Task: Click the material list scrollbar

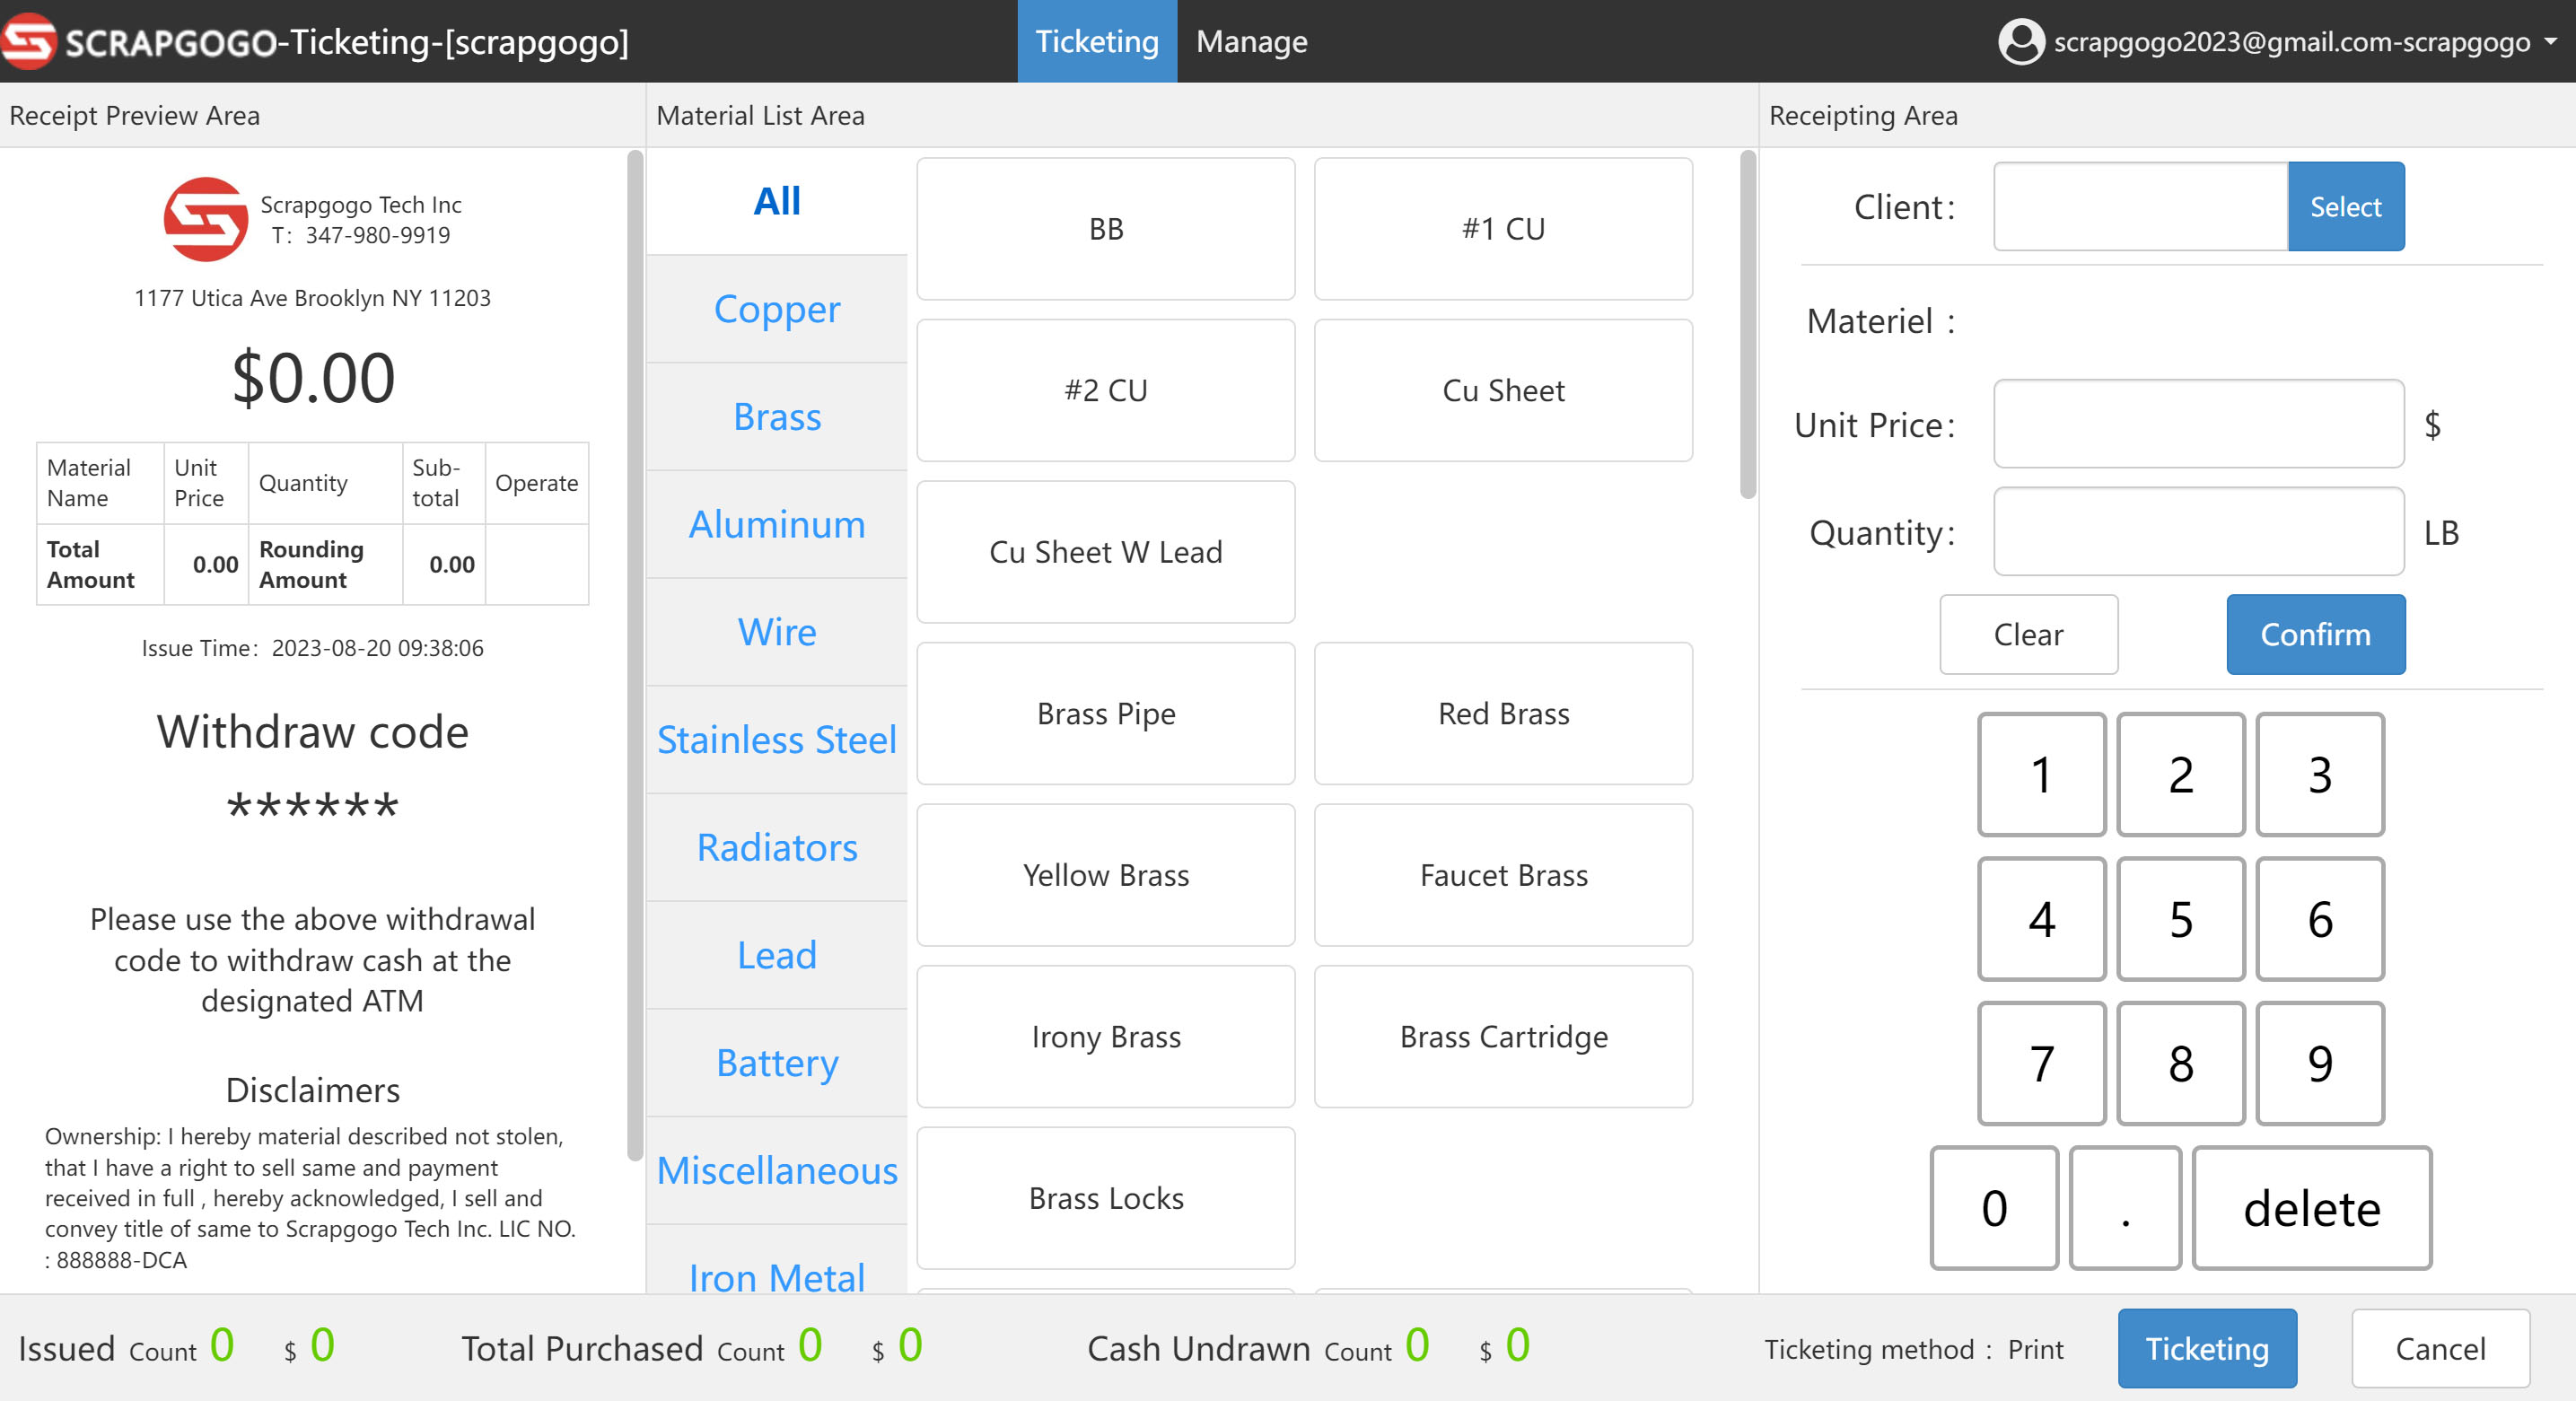Action: click(x=1748, y=324)
